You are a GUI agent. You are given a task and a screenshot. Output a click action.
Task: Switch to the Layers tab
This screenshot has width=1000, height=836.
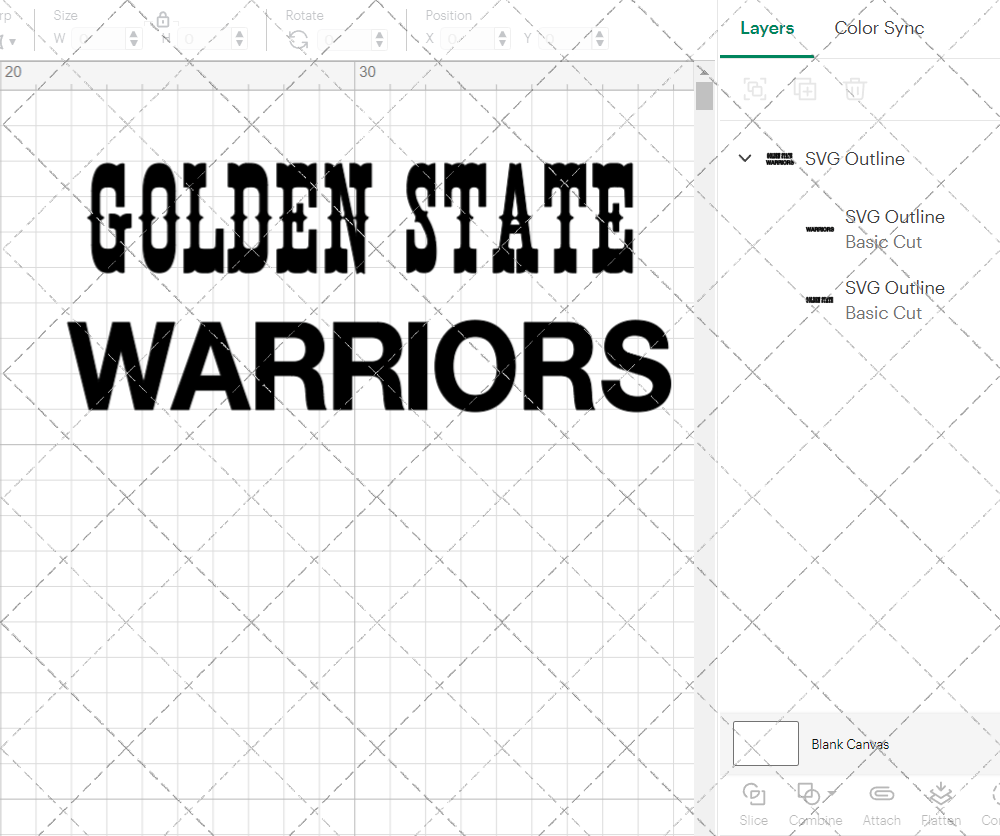click(766, 28)
